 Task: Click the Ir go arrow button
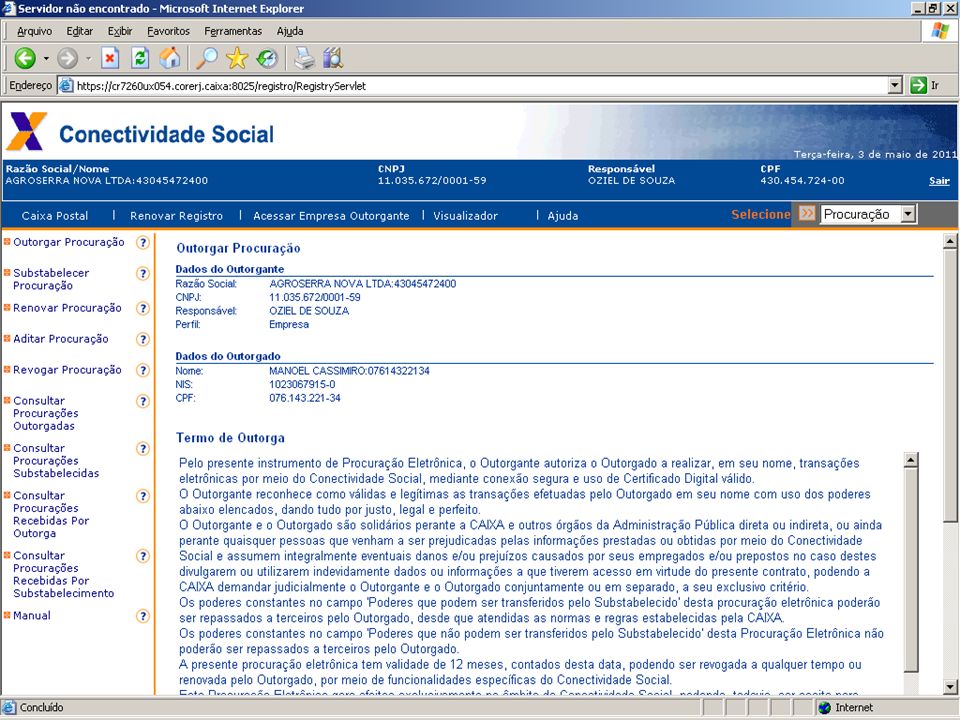coord(918,85)
